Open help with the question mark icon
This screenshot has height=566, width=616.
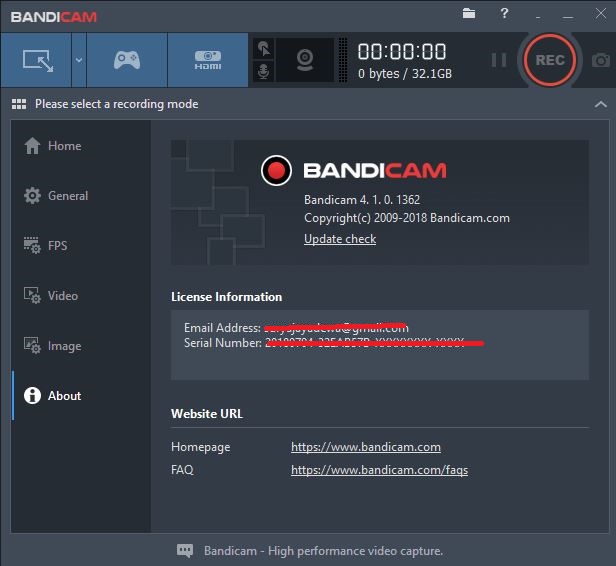point(504,14)
